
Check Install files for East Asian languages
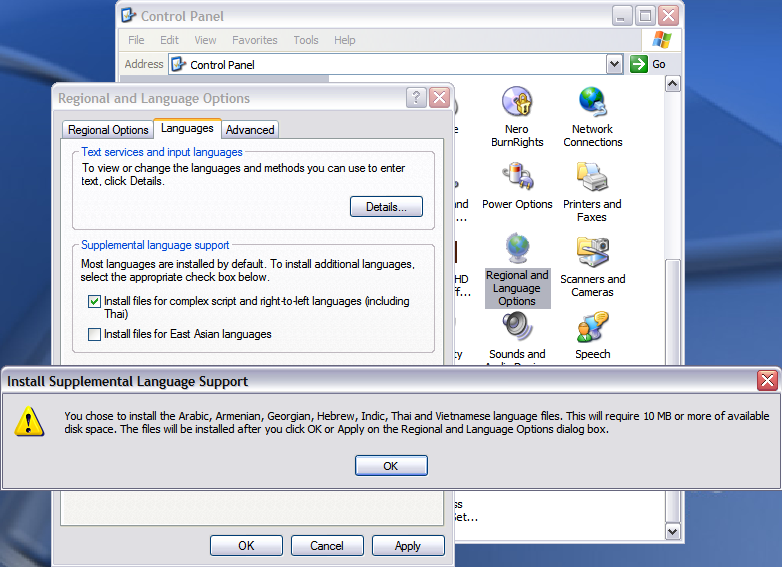pyautogui.click(x=94, y=334)
